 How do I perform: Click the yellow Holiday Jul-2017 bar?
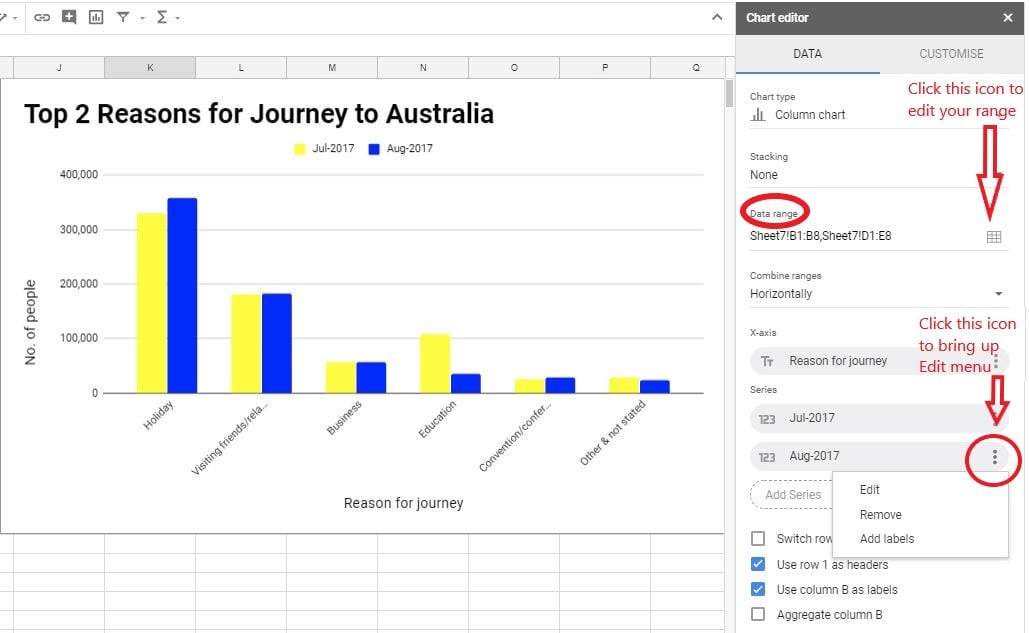click(152, 303)
